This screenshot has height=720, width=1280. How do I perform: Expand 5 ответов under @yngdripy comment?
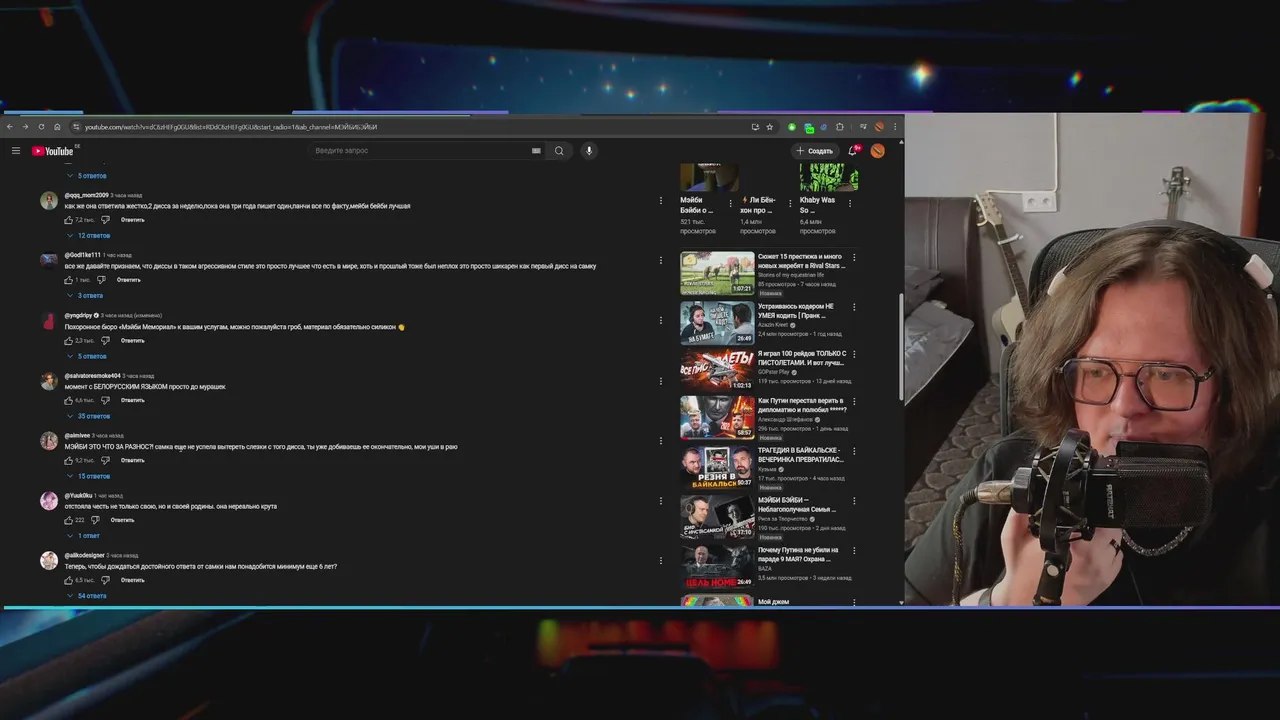pos(86,356)
